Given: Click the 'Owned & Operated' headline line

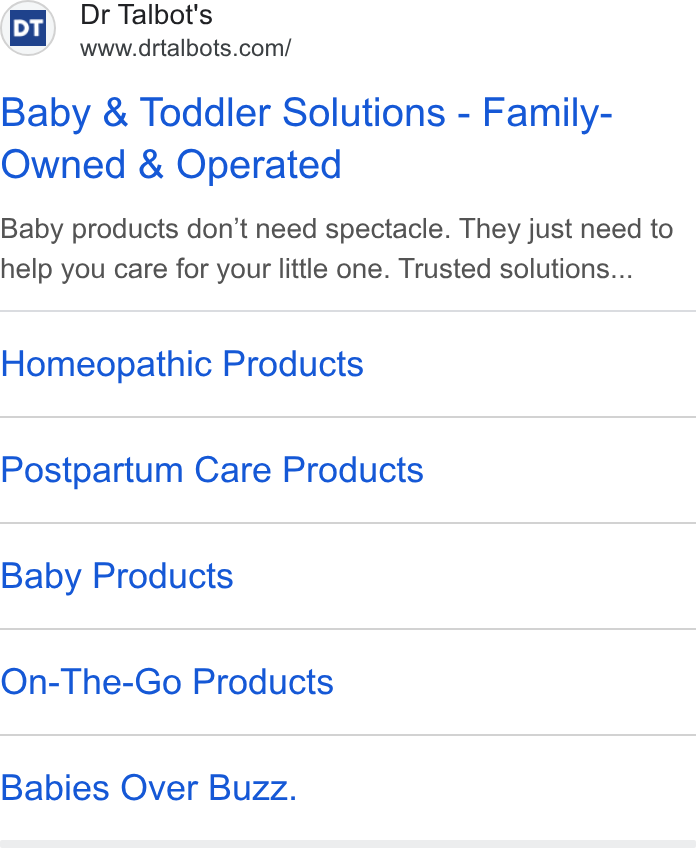Looking at the screenshot, I should point(171,164).
